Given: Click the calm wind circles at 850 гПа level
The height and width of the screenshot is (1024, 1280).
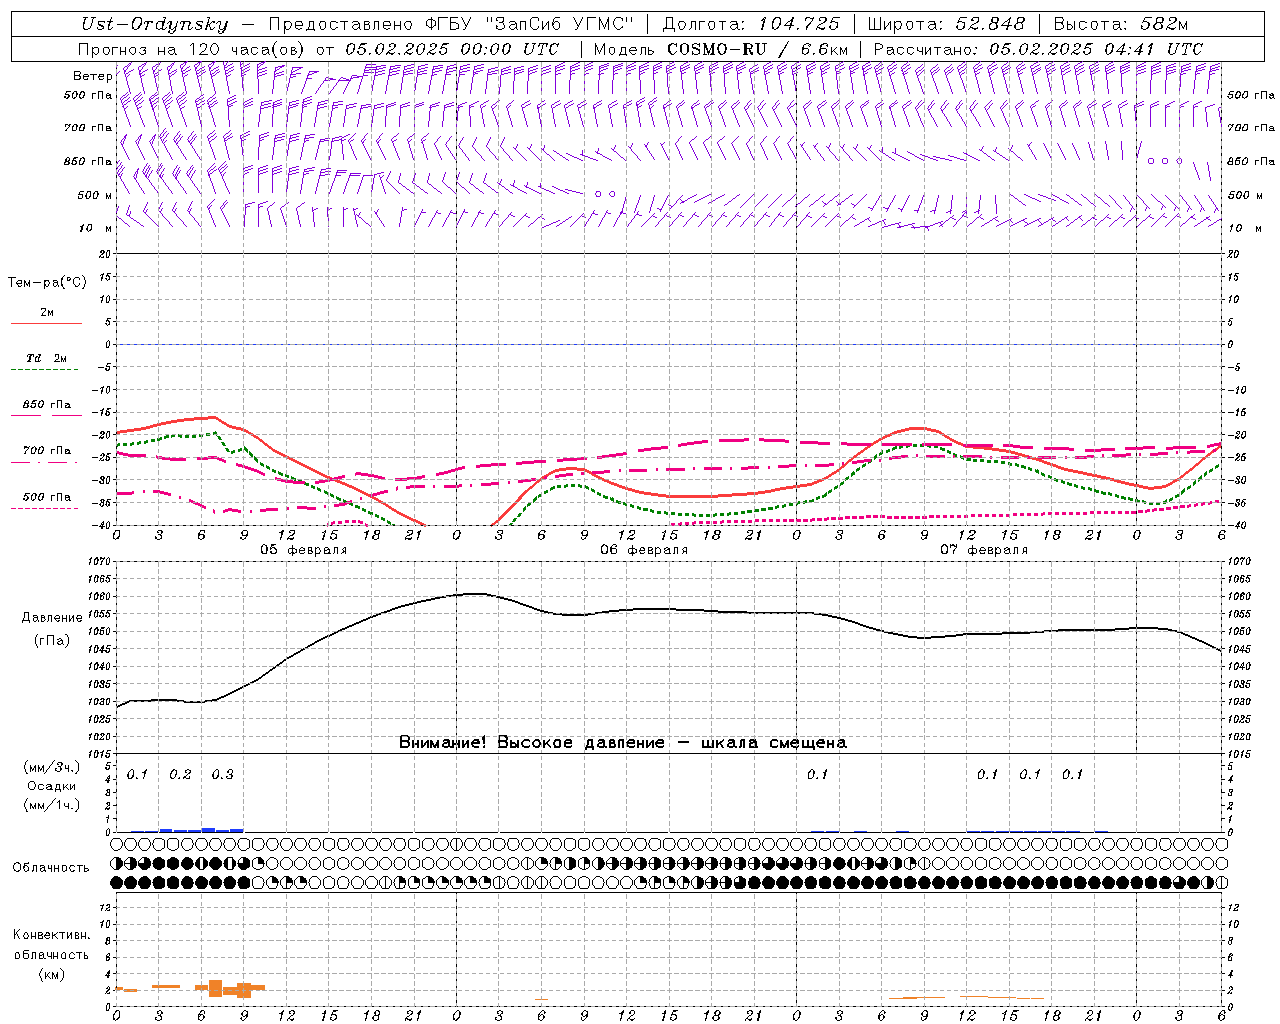Looking at the screenshot, I should point(1164,161).
